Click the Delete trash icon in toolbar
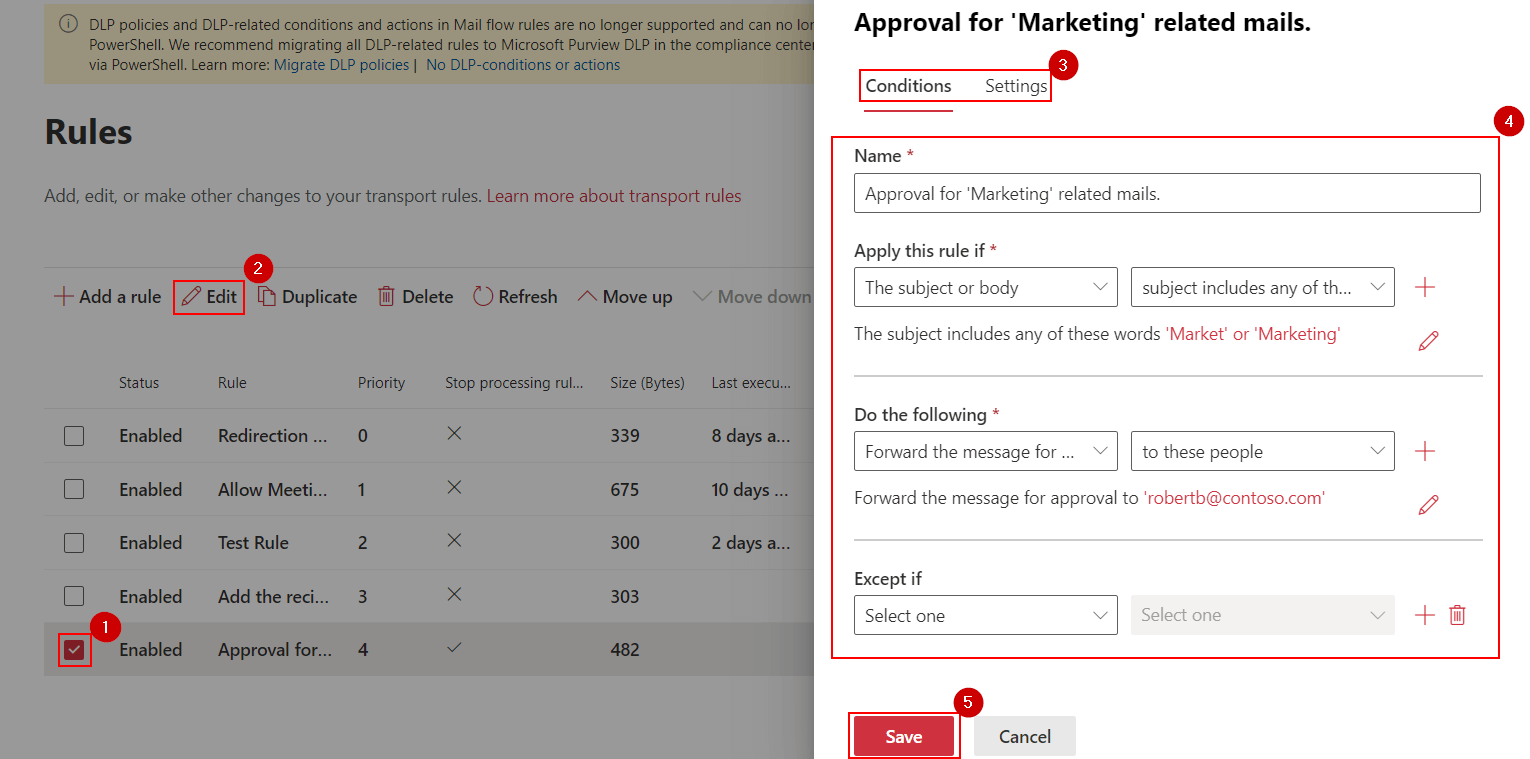1530x759 pixels. (x=386, y=297)
